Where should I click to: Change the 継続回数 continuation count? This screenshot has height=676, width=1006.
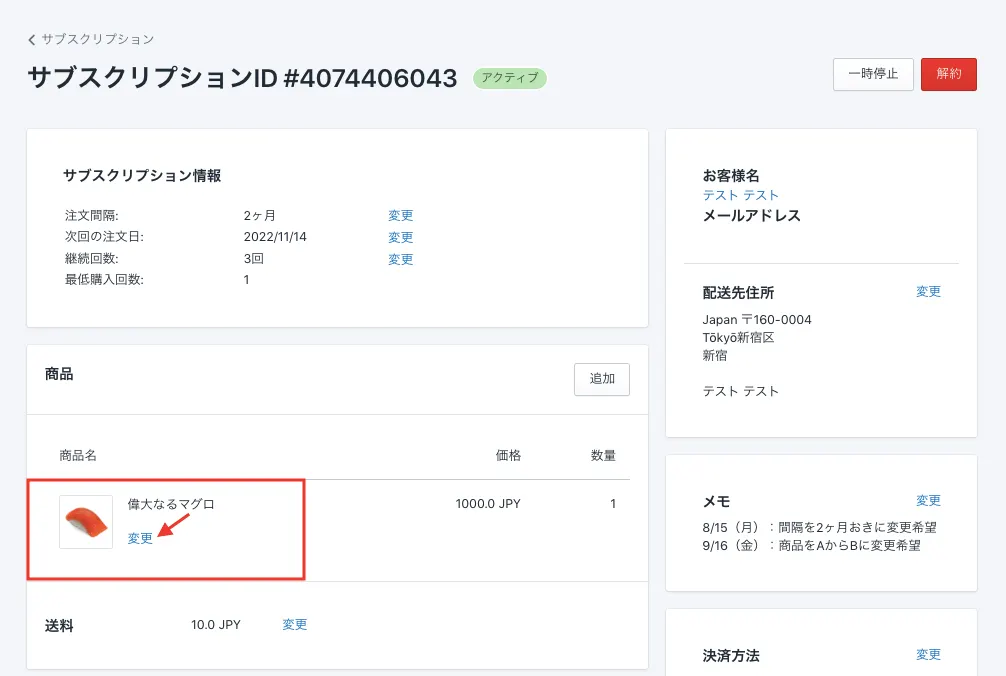coord(400,259)
